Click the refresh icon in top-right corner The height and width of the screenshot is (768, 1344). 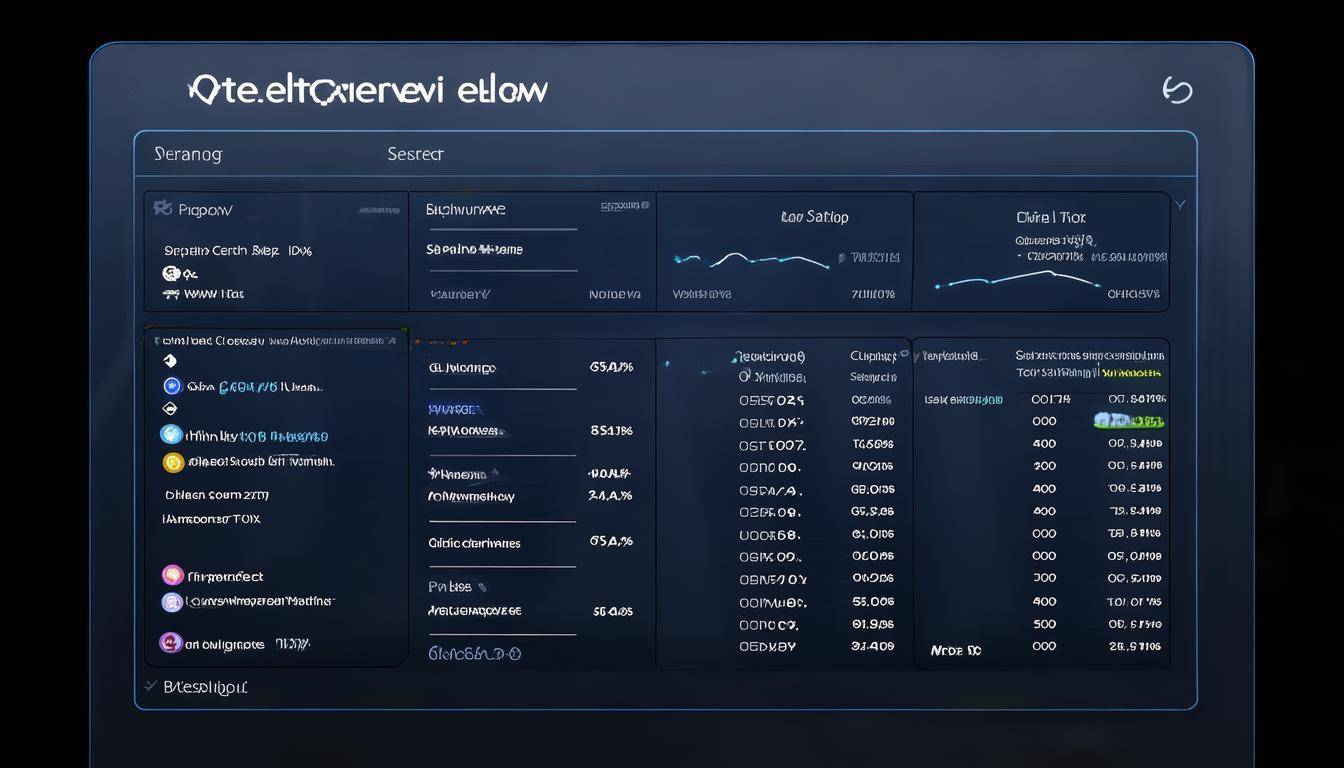(x=1177, y=90)
